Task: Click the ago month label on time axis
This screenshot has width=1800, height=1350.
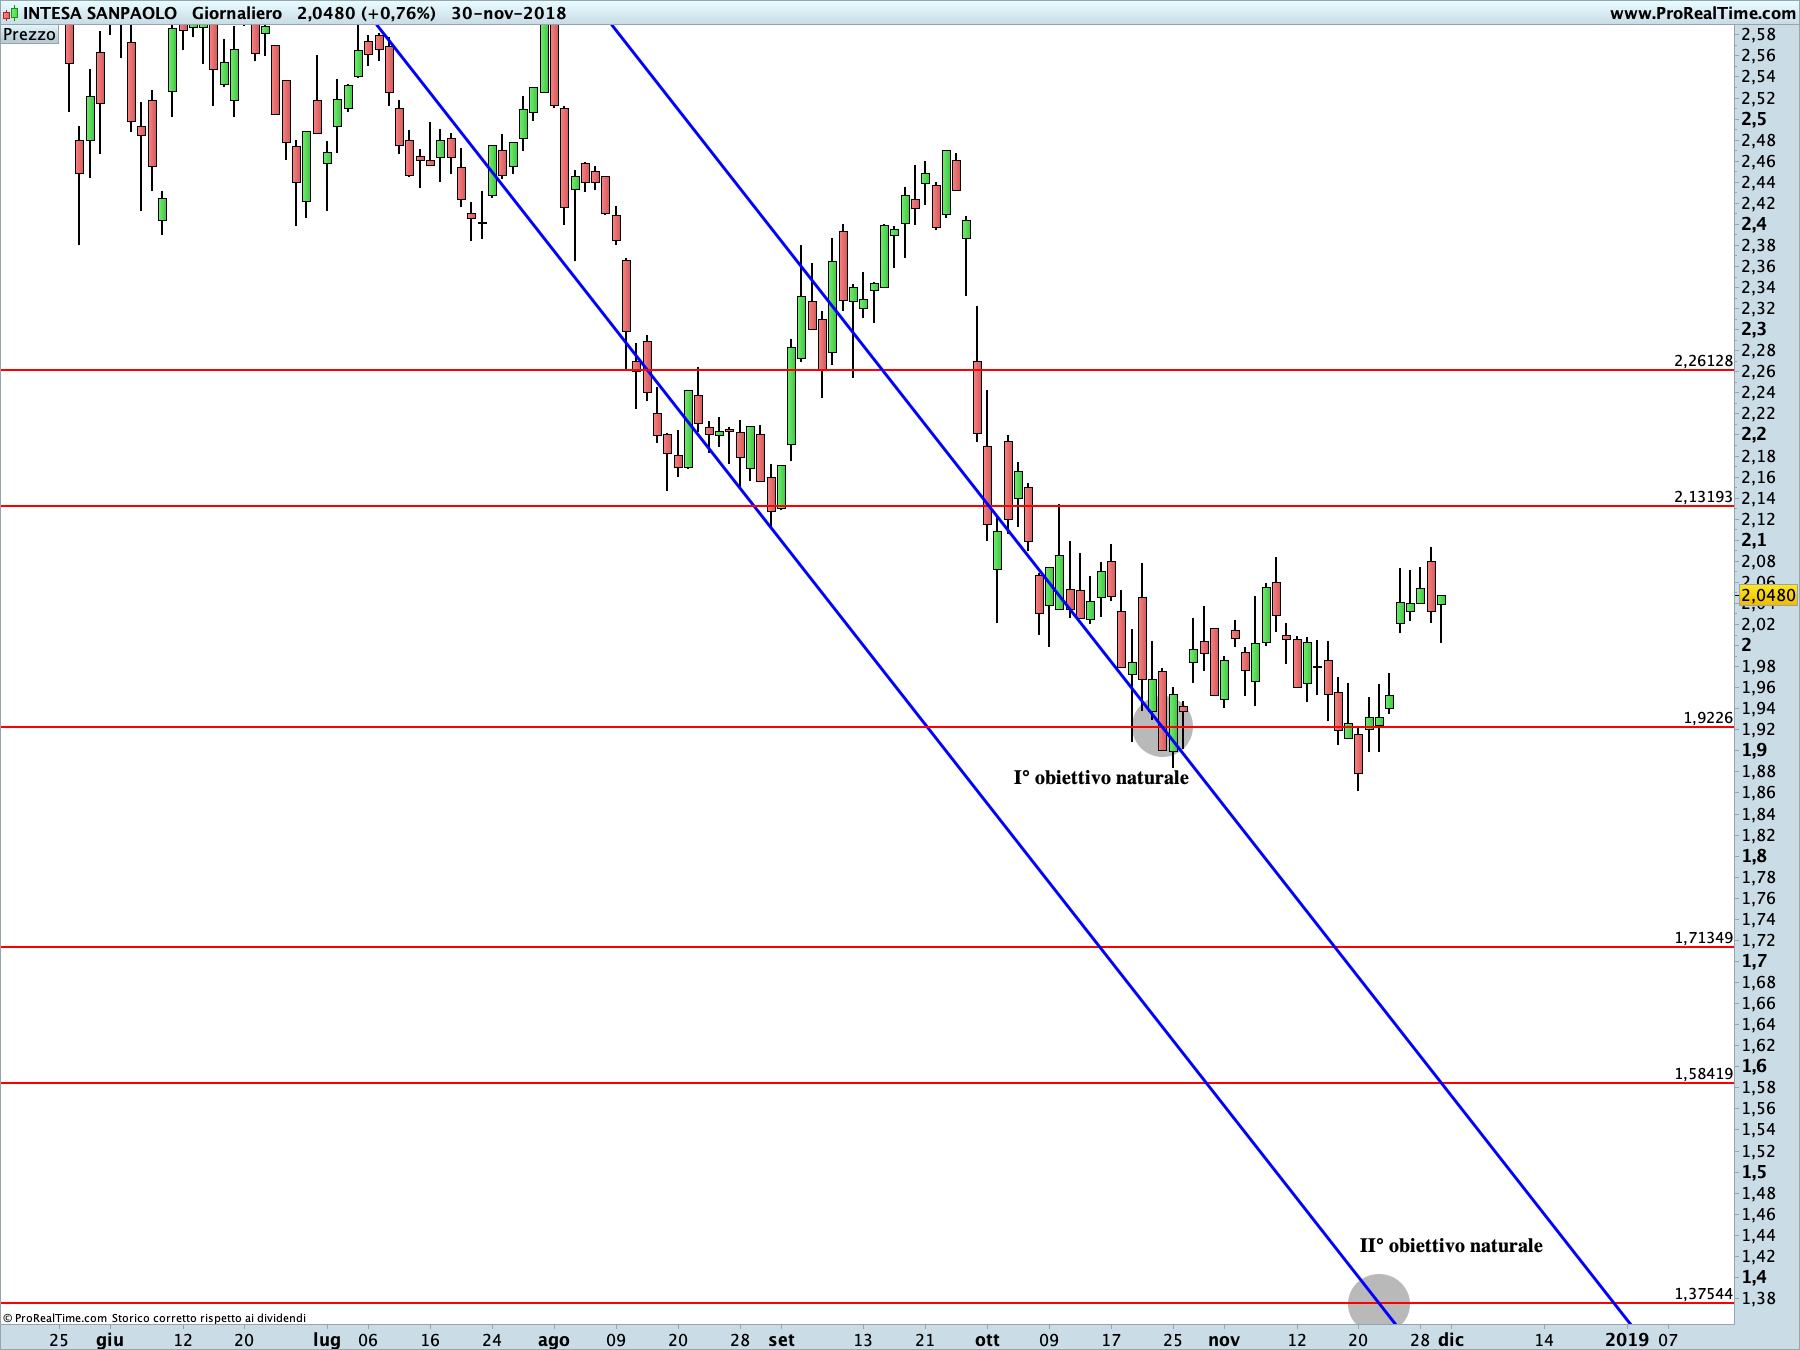Action: coord(553,1339)
